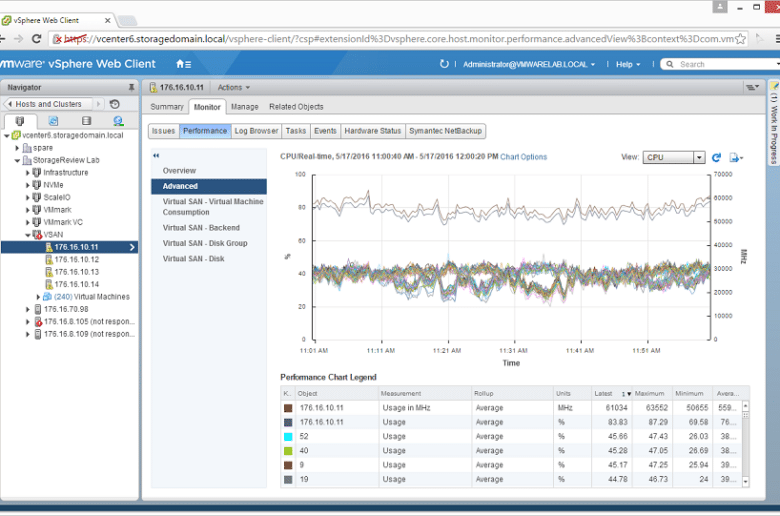Open the Symantec NetBackup sub-tab
The height and width of the screenshot is (516, 780).
tap(446, 131)
